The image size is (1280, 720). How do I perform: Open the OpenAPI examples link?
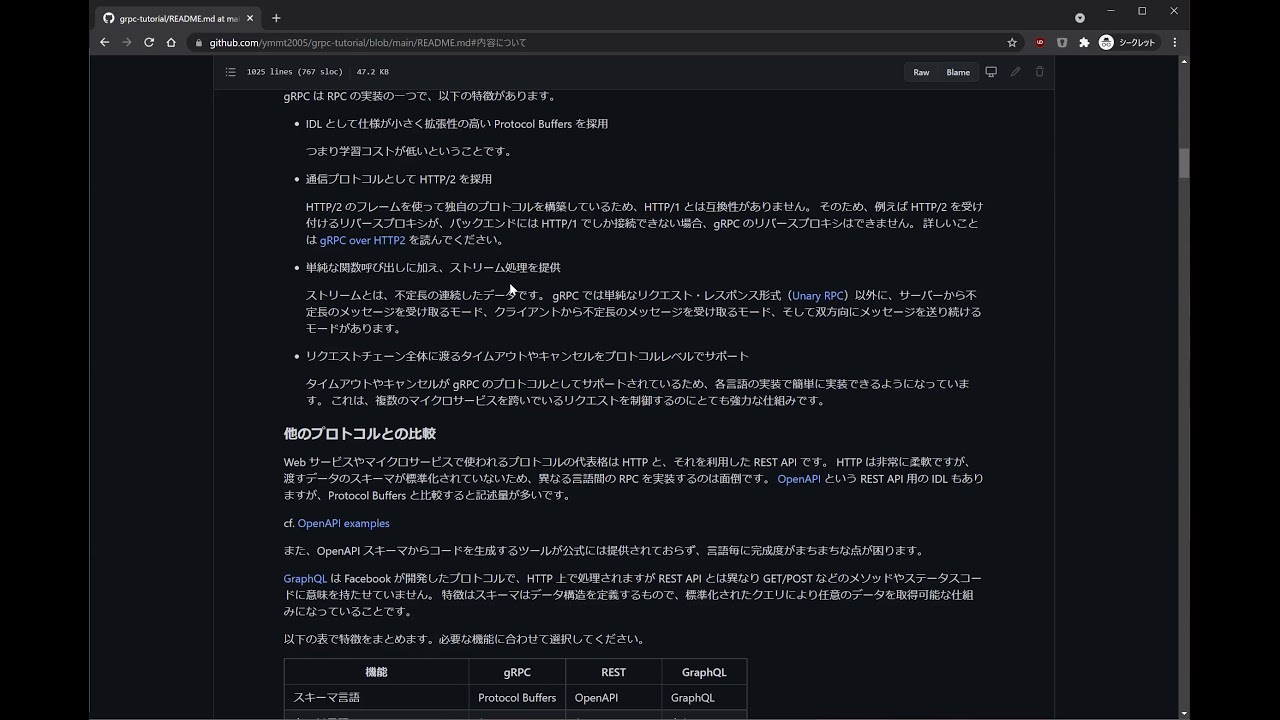(x=343, y=523)
